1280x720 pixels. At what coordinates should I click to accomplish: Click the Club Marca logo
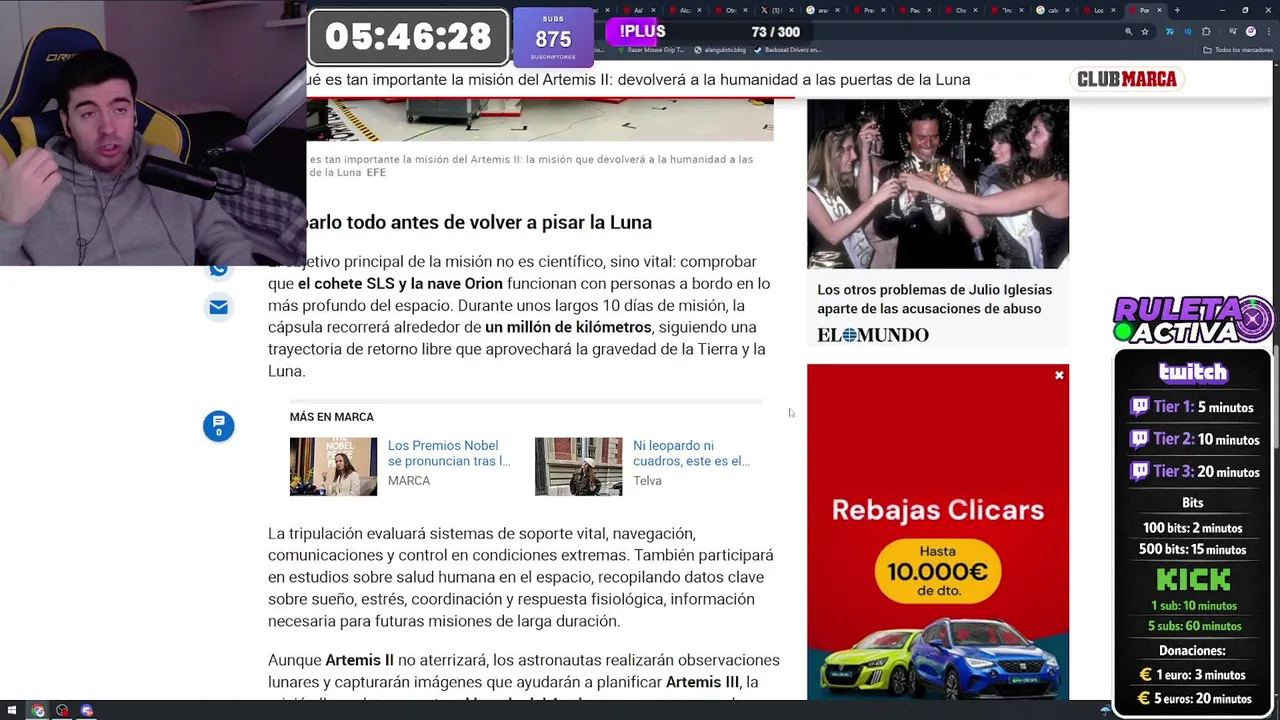[1126, 79]
